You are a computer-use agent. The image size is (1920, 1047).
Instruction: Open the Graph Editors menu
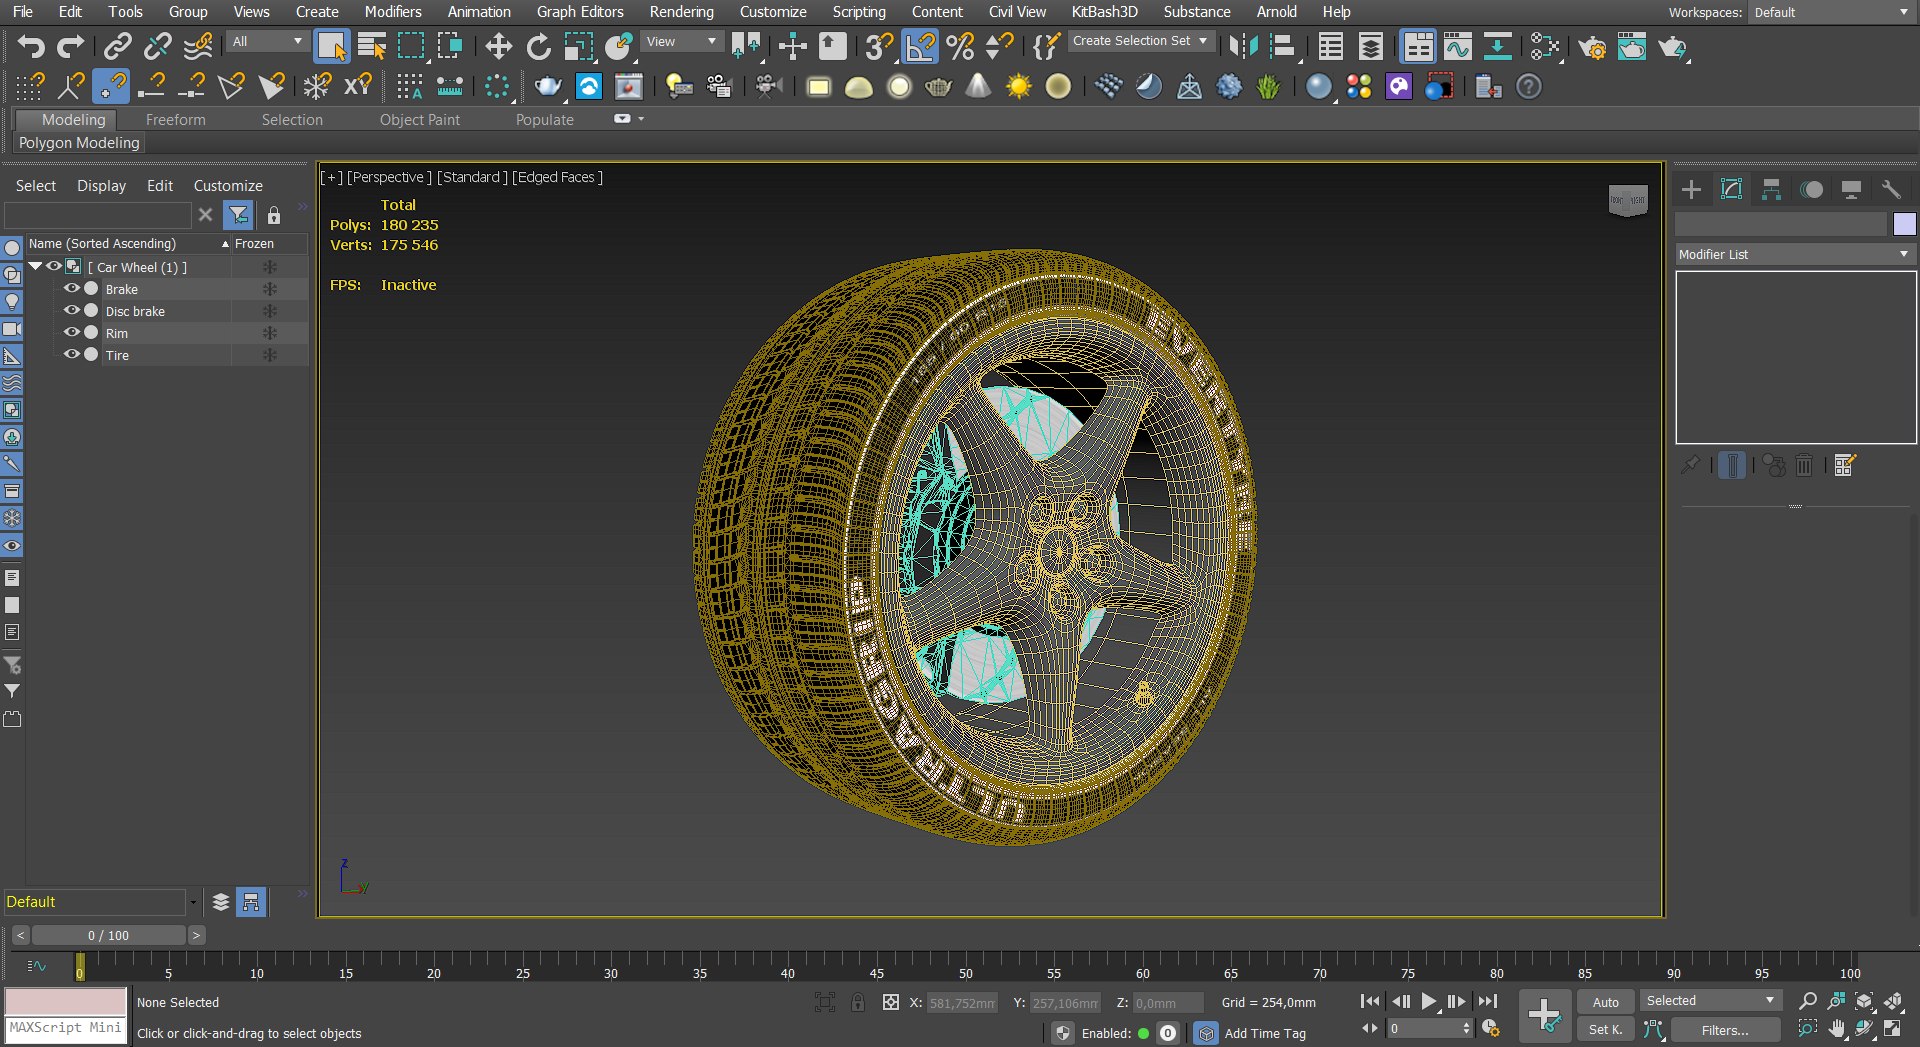[x=580, y=12]
